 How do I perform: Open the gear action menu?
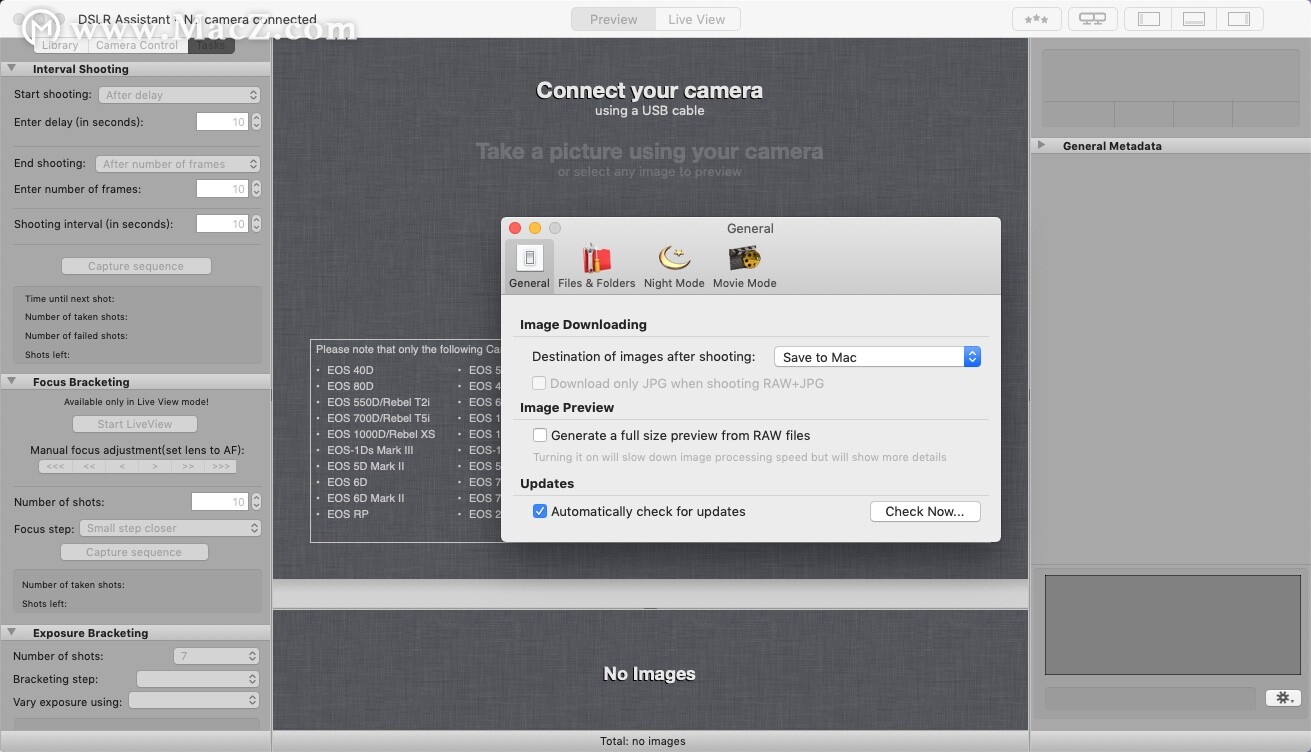point(1283,698)
